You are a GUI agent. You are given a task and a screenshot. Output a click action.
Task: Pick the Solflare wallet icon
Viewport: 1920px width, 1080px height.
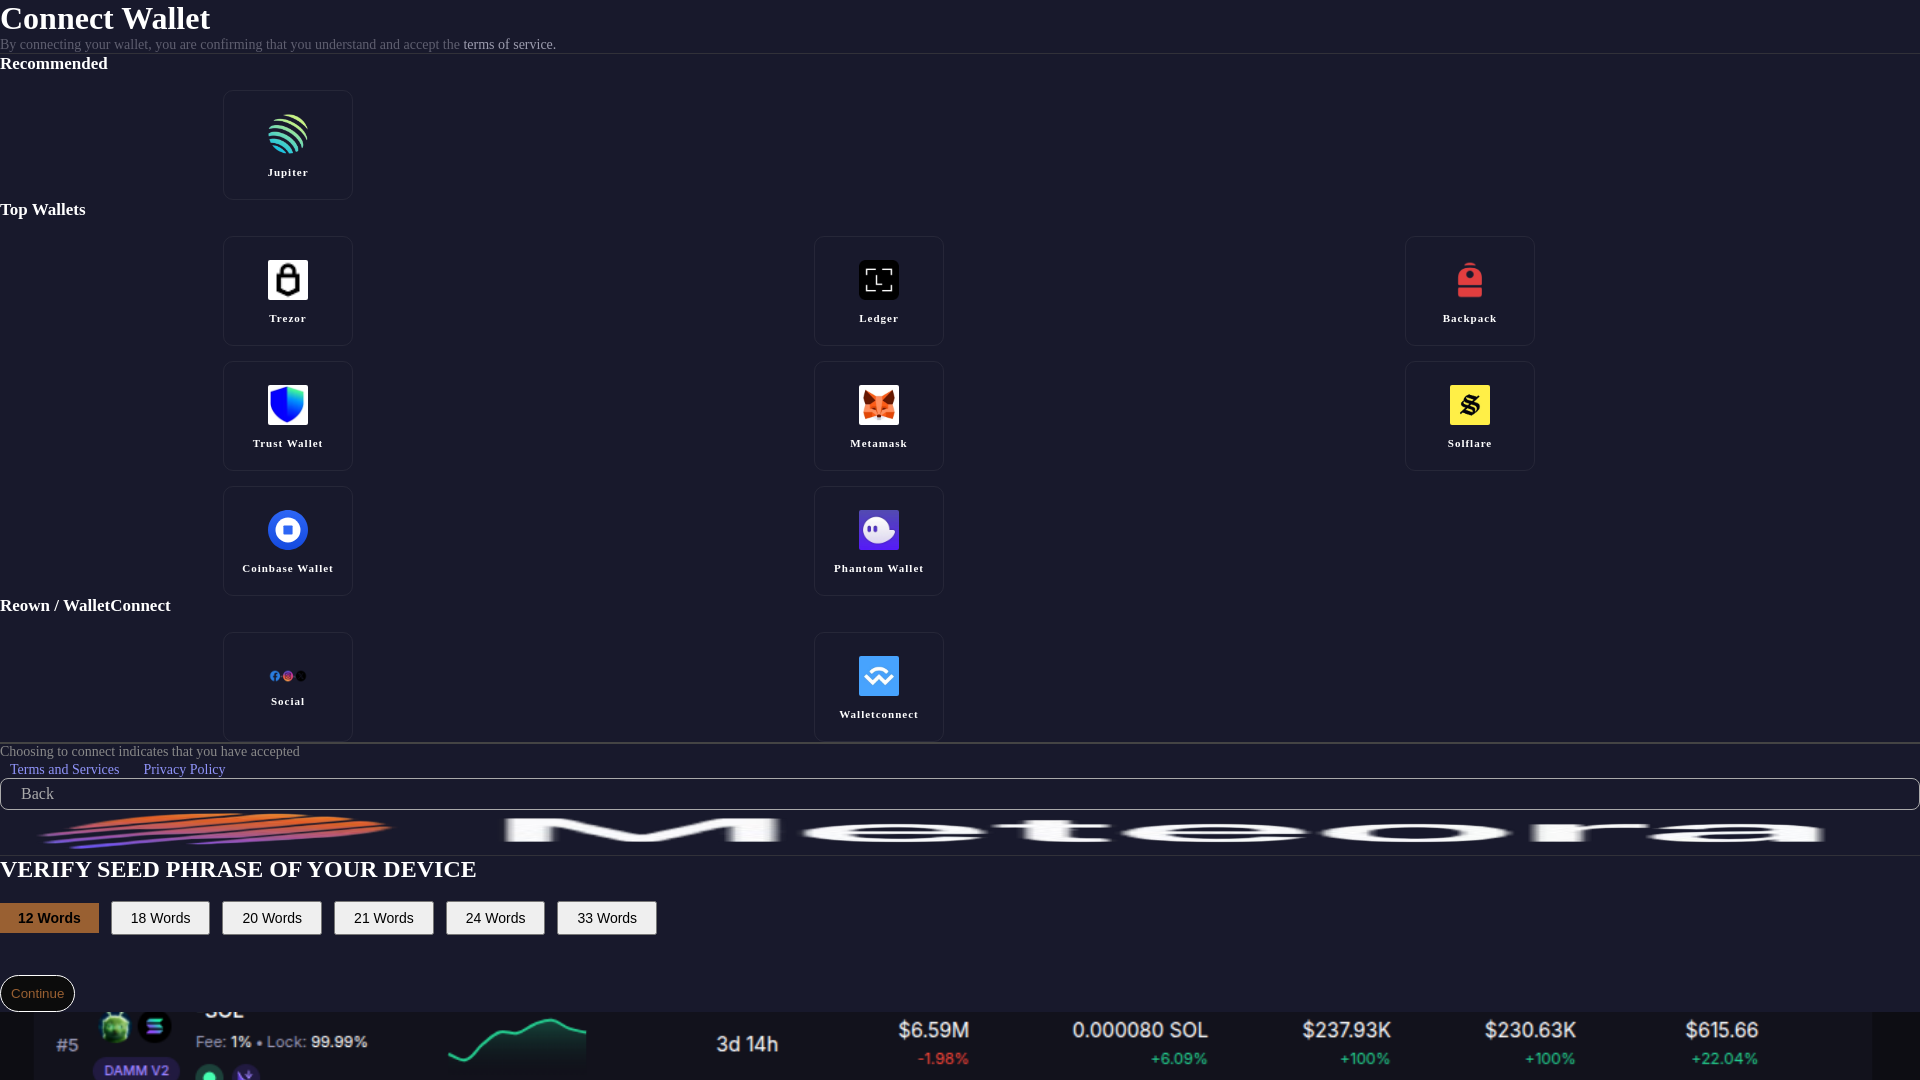(1470, 405)
